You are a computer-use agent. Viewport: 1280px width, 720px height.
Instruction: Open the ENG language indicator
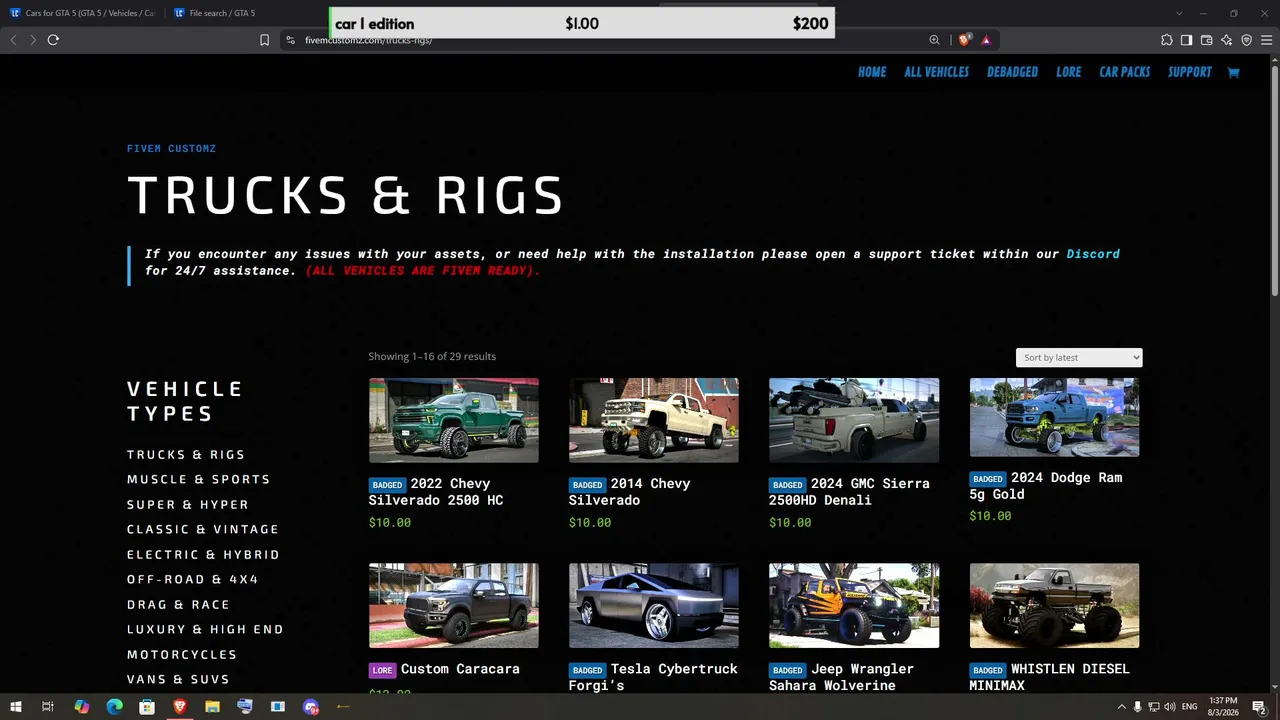point(1190,707)
